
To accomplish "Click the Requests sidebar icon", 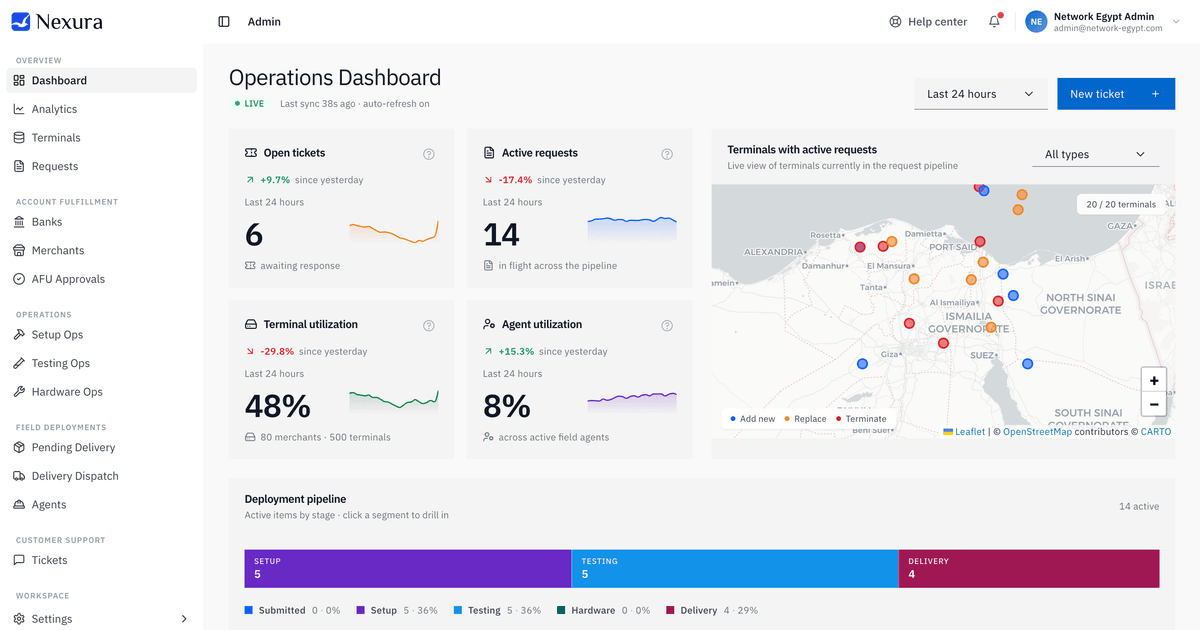I will pos(19,166).
